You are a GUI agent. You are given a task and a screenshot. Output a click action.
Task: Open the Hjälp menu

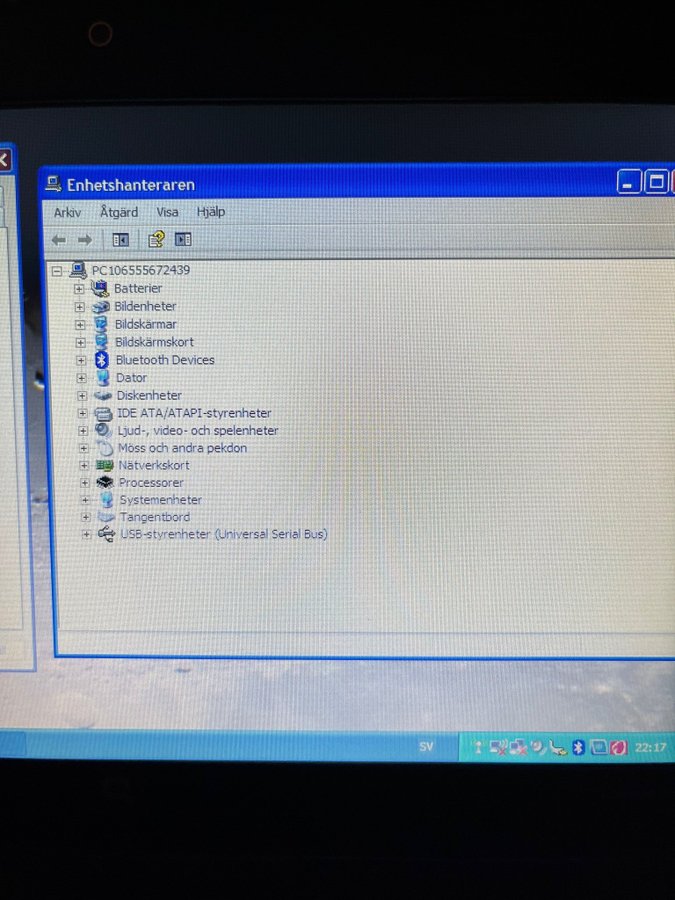pyautogui.click(x=210, y=213)
